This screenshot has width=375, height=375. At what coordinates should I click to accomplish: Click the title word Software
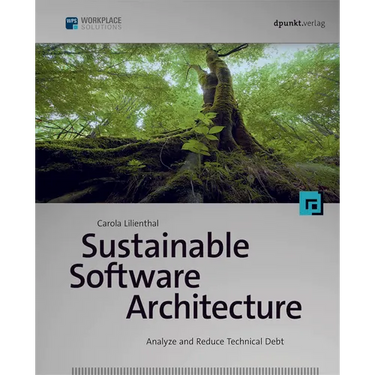point(135,276)
